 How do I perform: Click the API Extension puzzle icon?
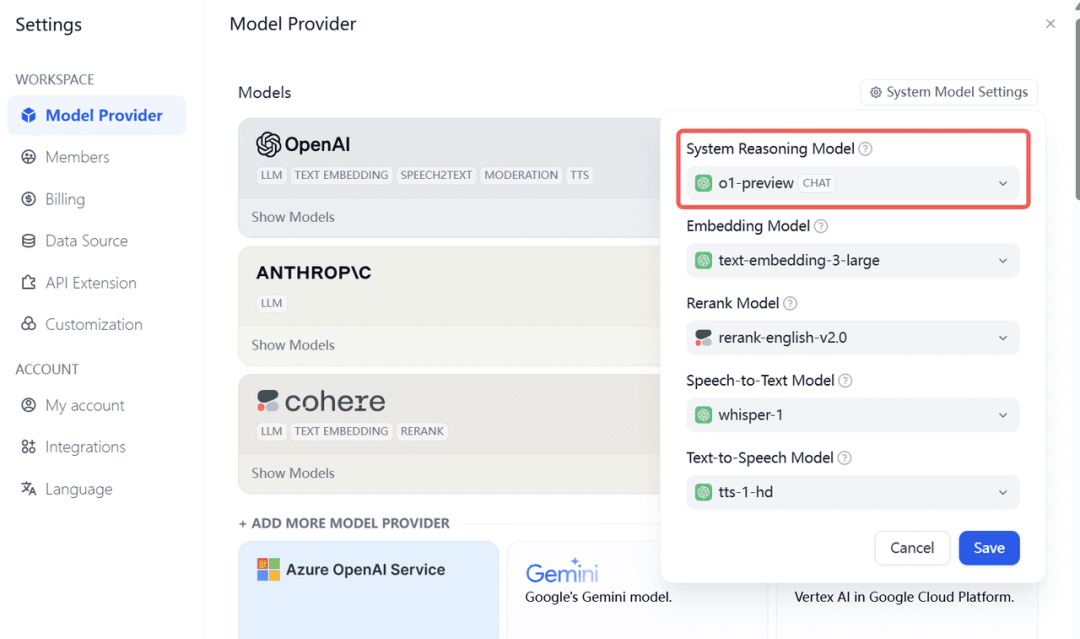(28, 282)
